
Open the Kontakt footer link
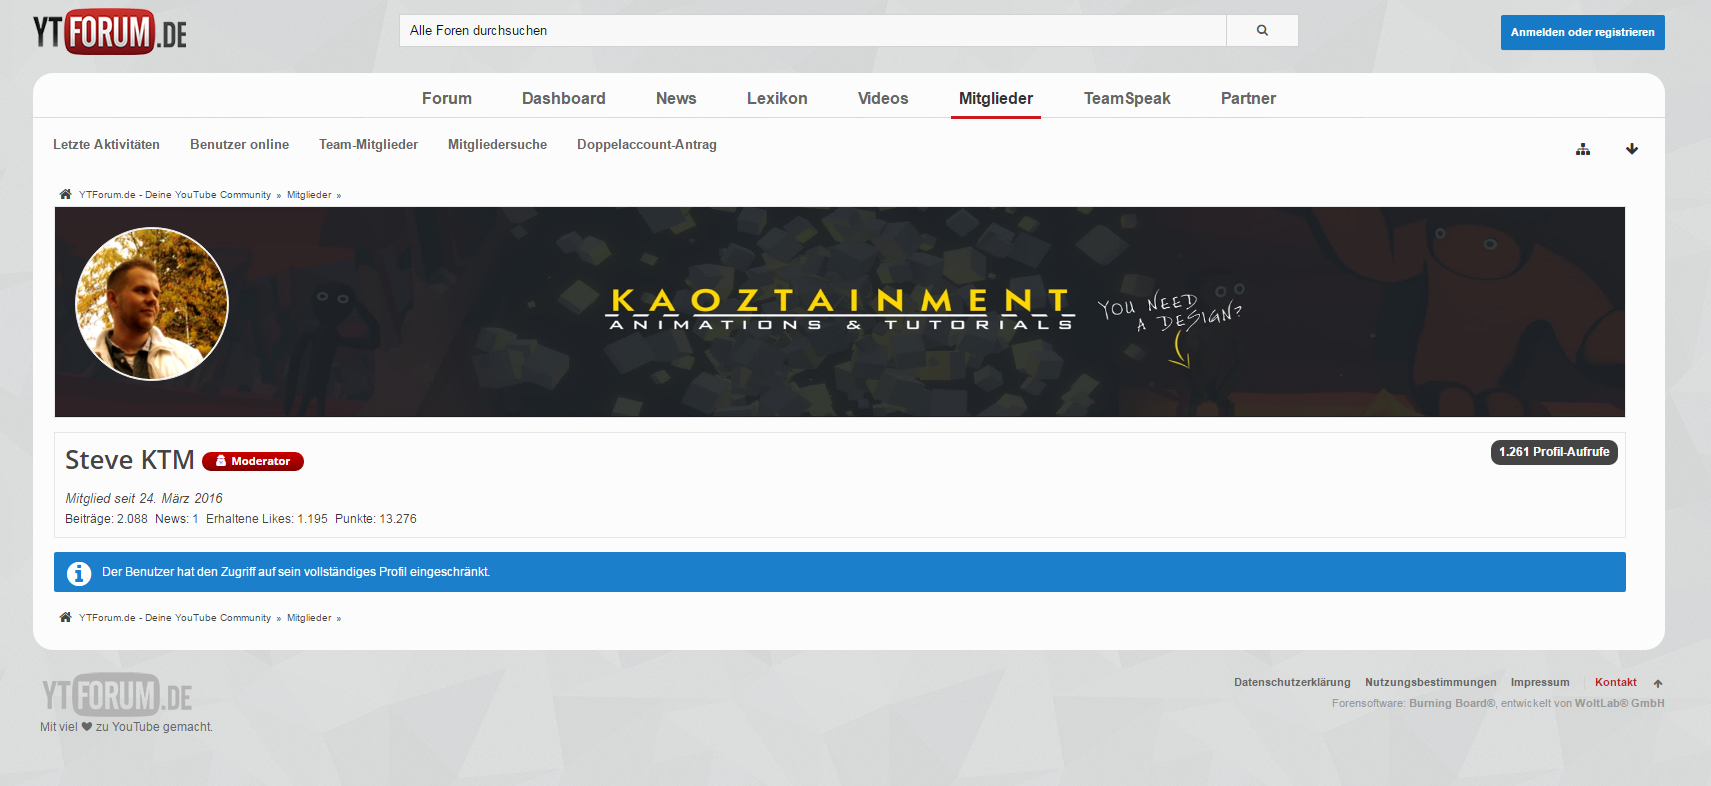(1615, 682)
